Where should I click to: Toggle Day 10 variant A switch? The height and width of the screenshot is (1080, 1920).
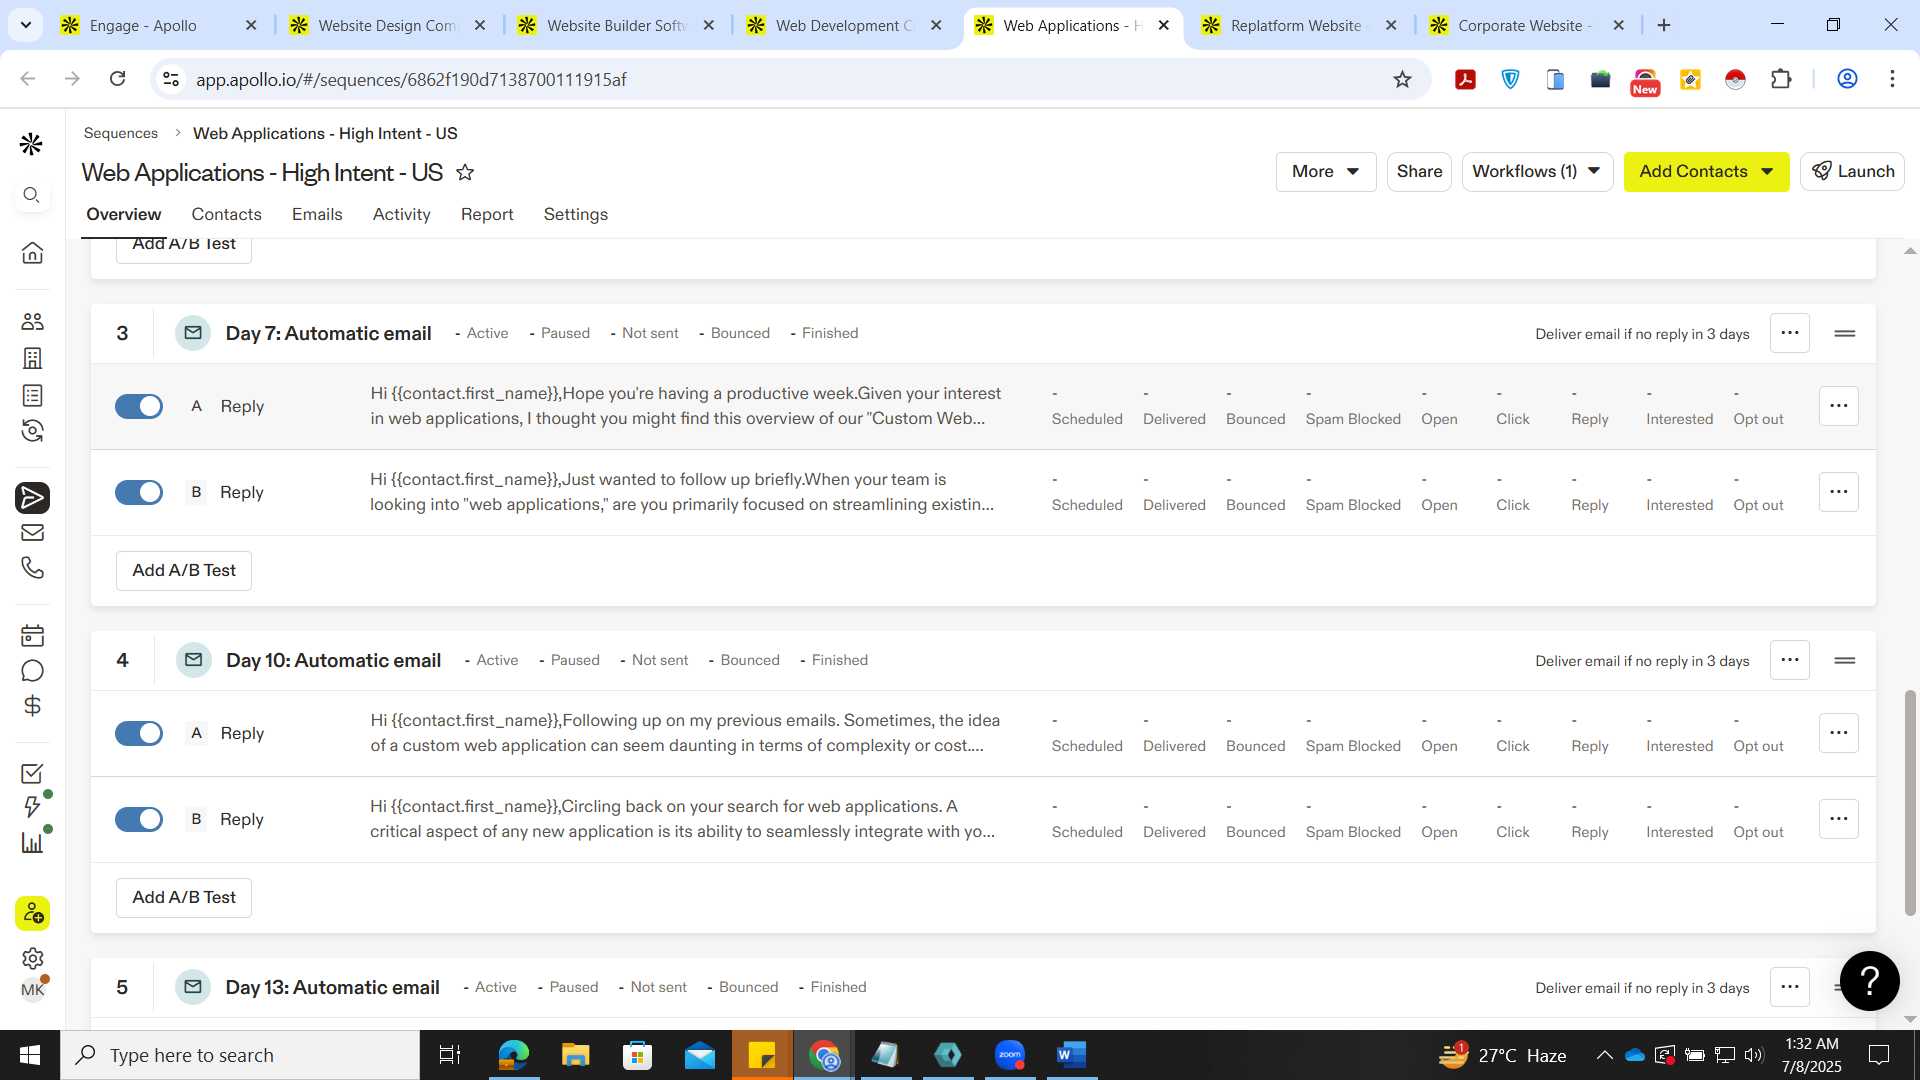pos(139,733)
